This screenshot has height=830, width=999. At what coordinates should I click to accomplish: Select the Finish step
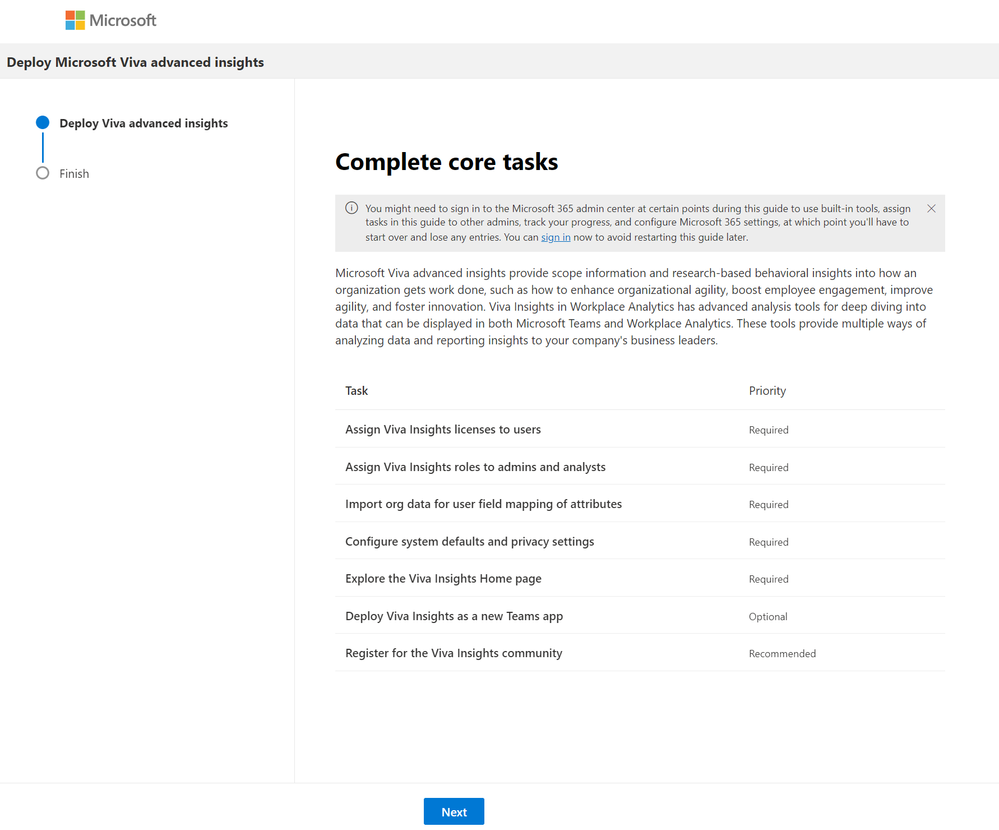(74, 173)
